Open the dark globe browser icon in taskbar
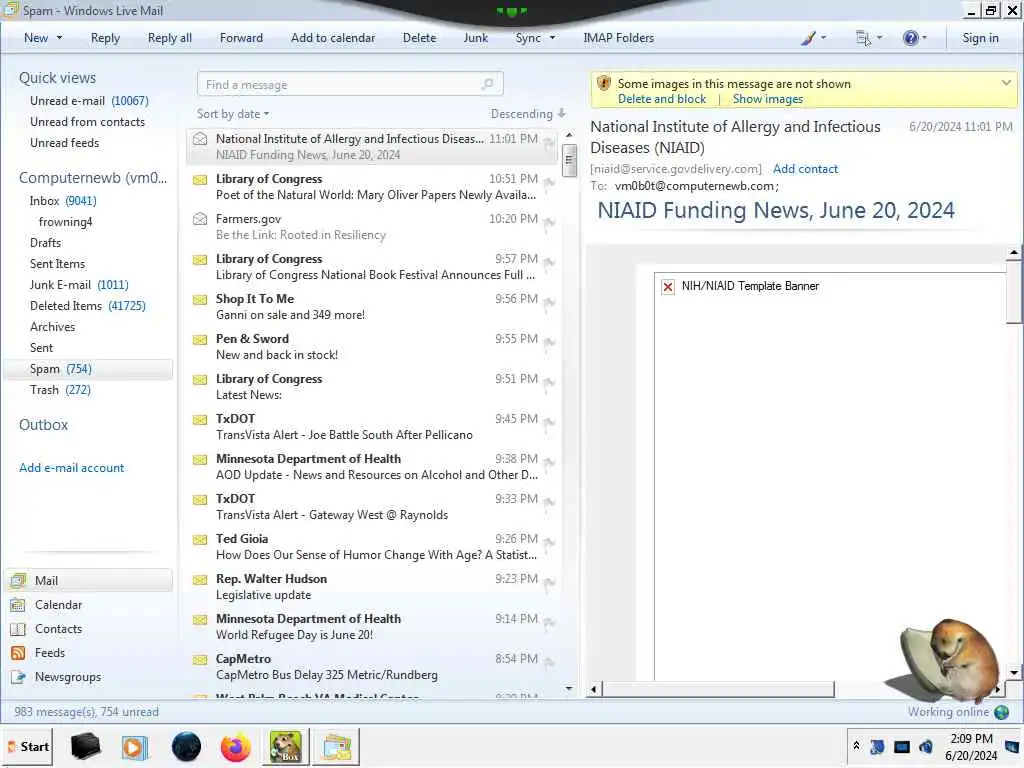Screen dimensions: 1024x768 [x=186, y=747]
